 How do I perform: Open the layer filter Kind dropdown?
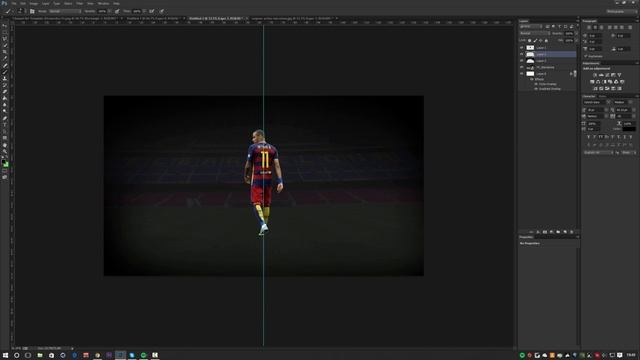pos(531,26)
